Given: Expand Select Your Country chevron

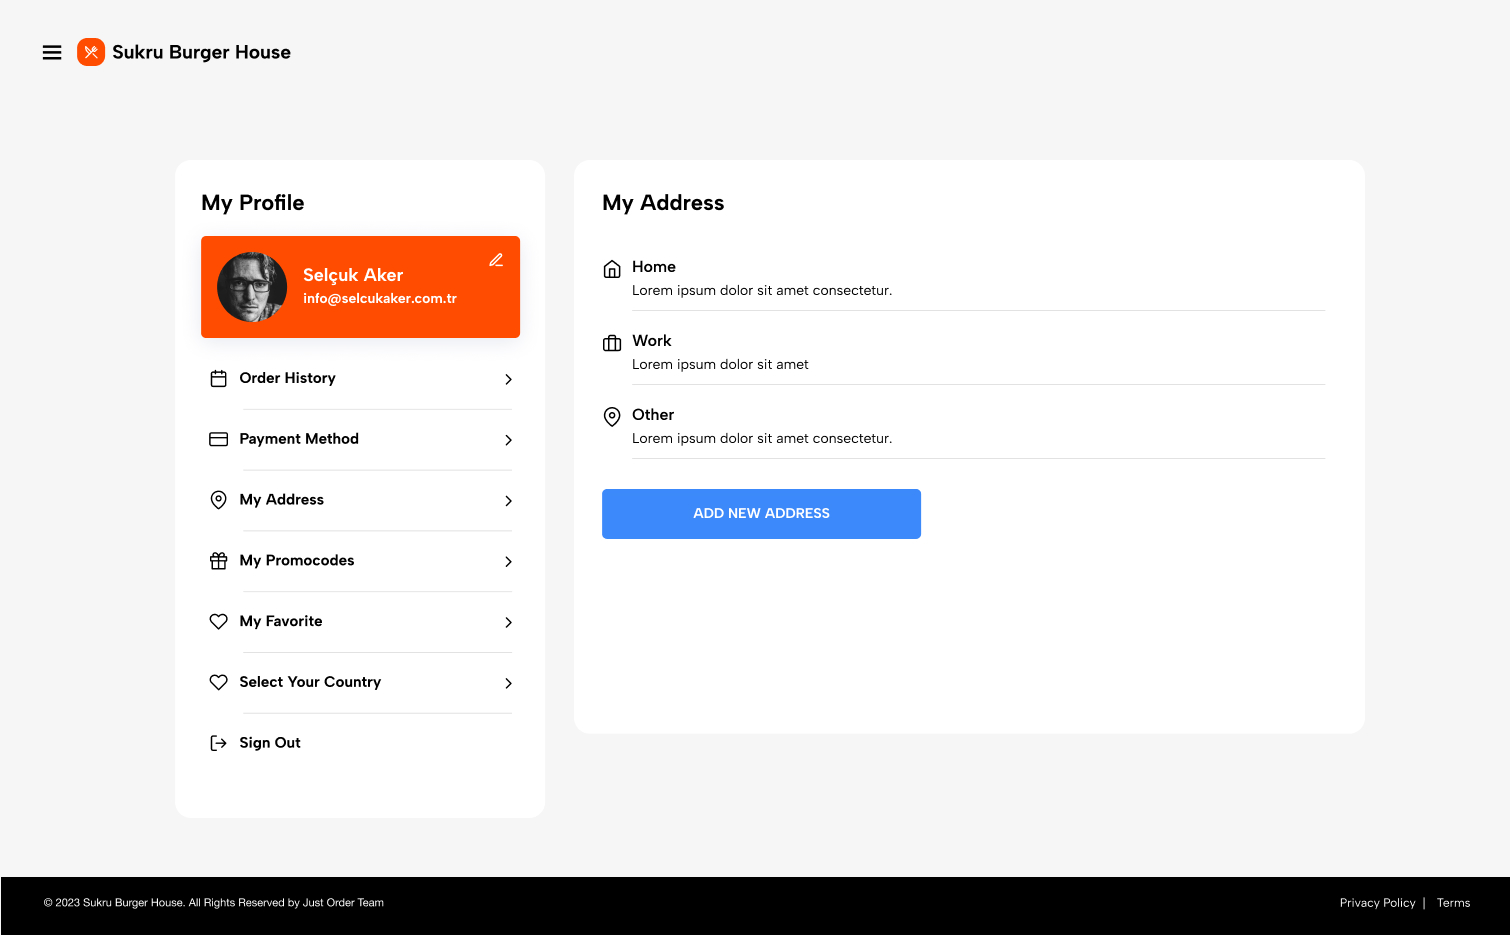Looking at the screenshot, I should [x=508, y=683].
